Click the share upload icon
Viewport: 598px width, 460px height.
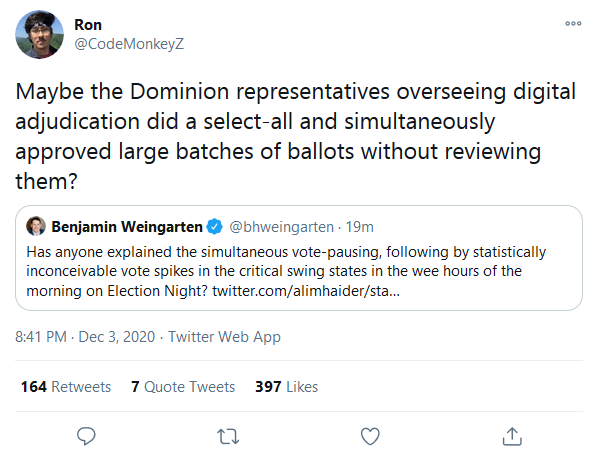coord(512,436)
